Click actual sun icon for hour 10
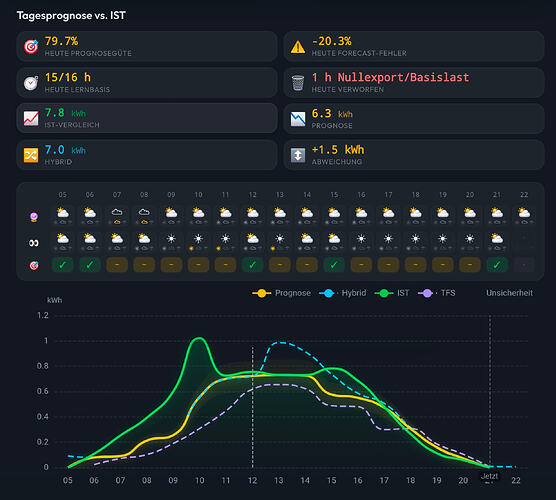Image resolution: width=556 pixels, height=500 pixels. [x=198, y=239]
